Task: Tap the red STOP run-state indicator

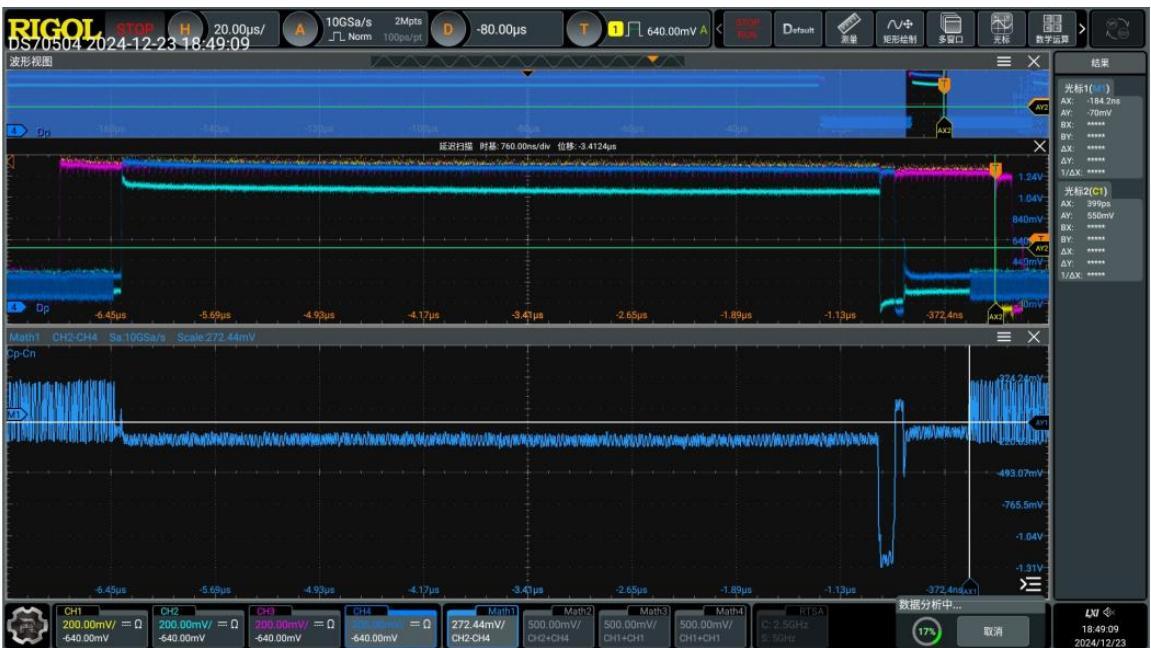Action: click(135, 29)
